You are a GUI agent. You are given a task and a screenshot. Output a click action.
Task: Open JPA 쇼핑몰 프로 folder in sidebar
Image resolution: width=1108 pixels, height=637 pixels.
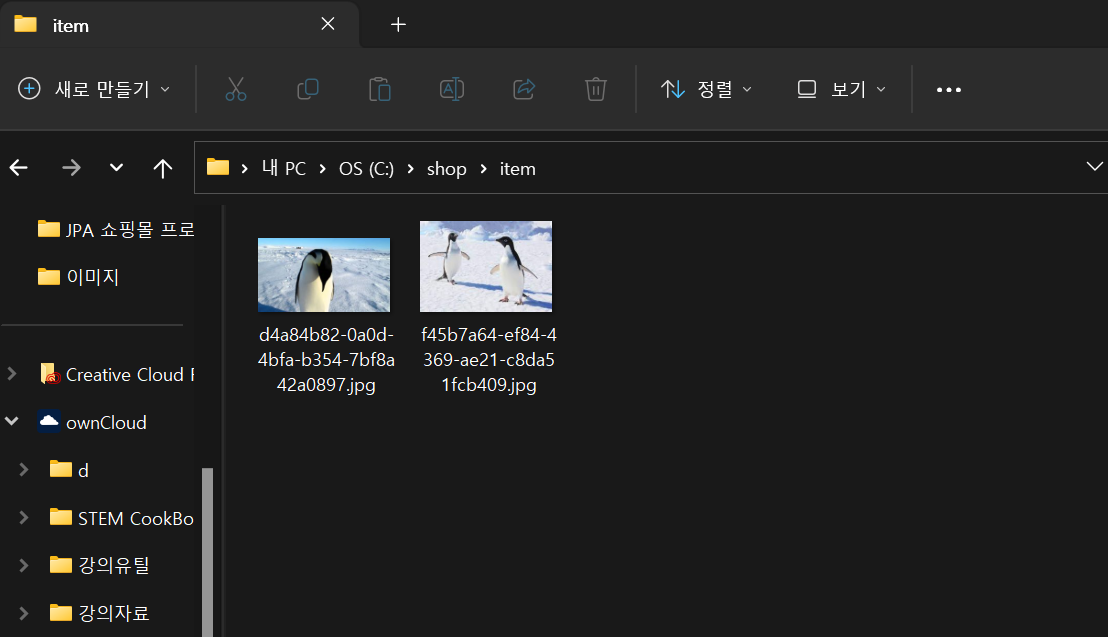[x=115, y=229]
